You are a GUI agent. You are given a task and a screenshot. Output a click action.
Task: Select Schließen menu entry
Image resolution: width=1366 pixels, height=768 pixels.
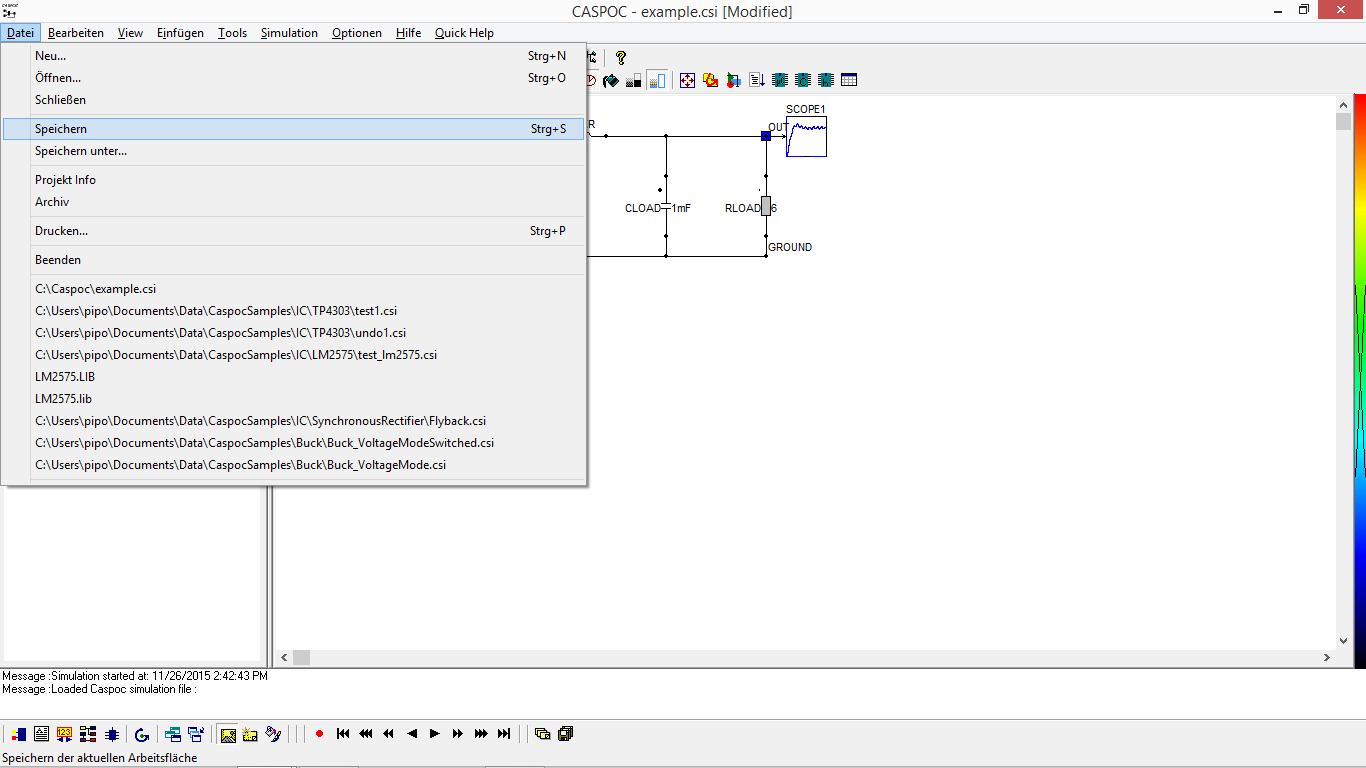tap(294, 100)
